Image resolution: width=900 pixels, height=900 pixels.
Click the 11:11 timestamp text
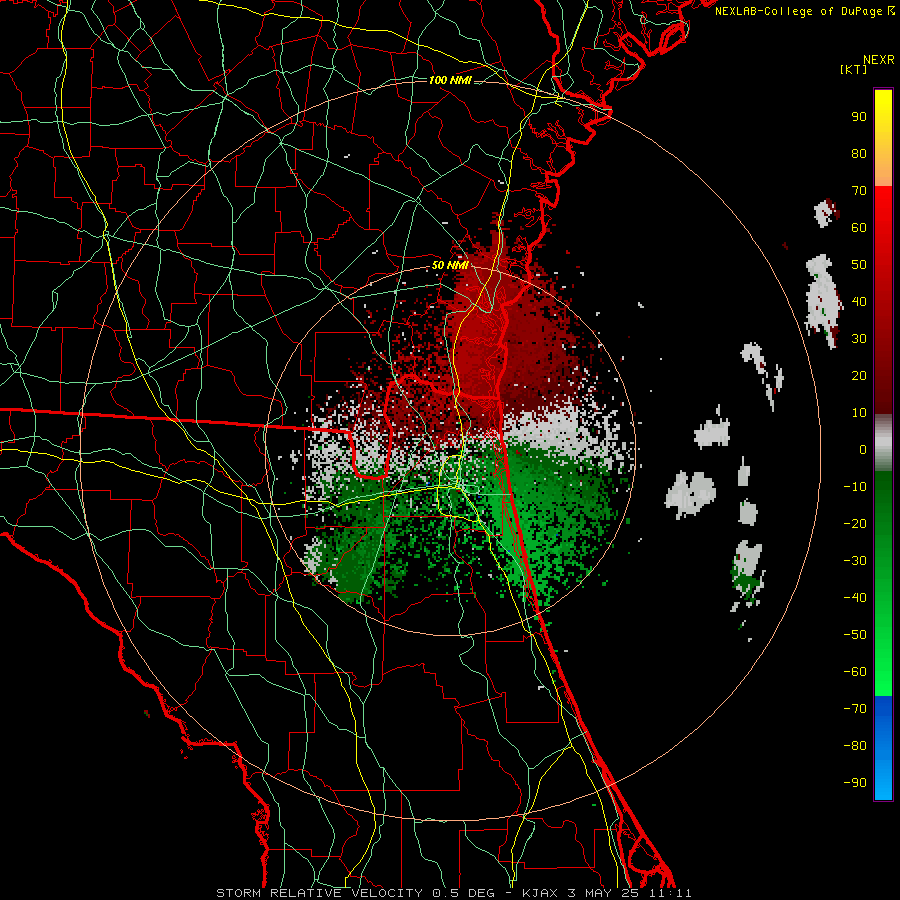point(670,893)
